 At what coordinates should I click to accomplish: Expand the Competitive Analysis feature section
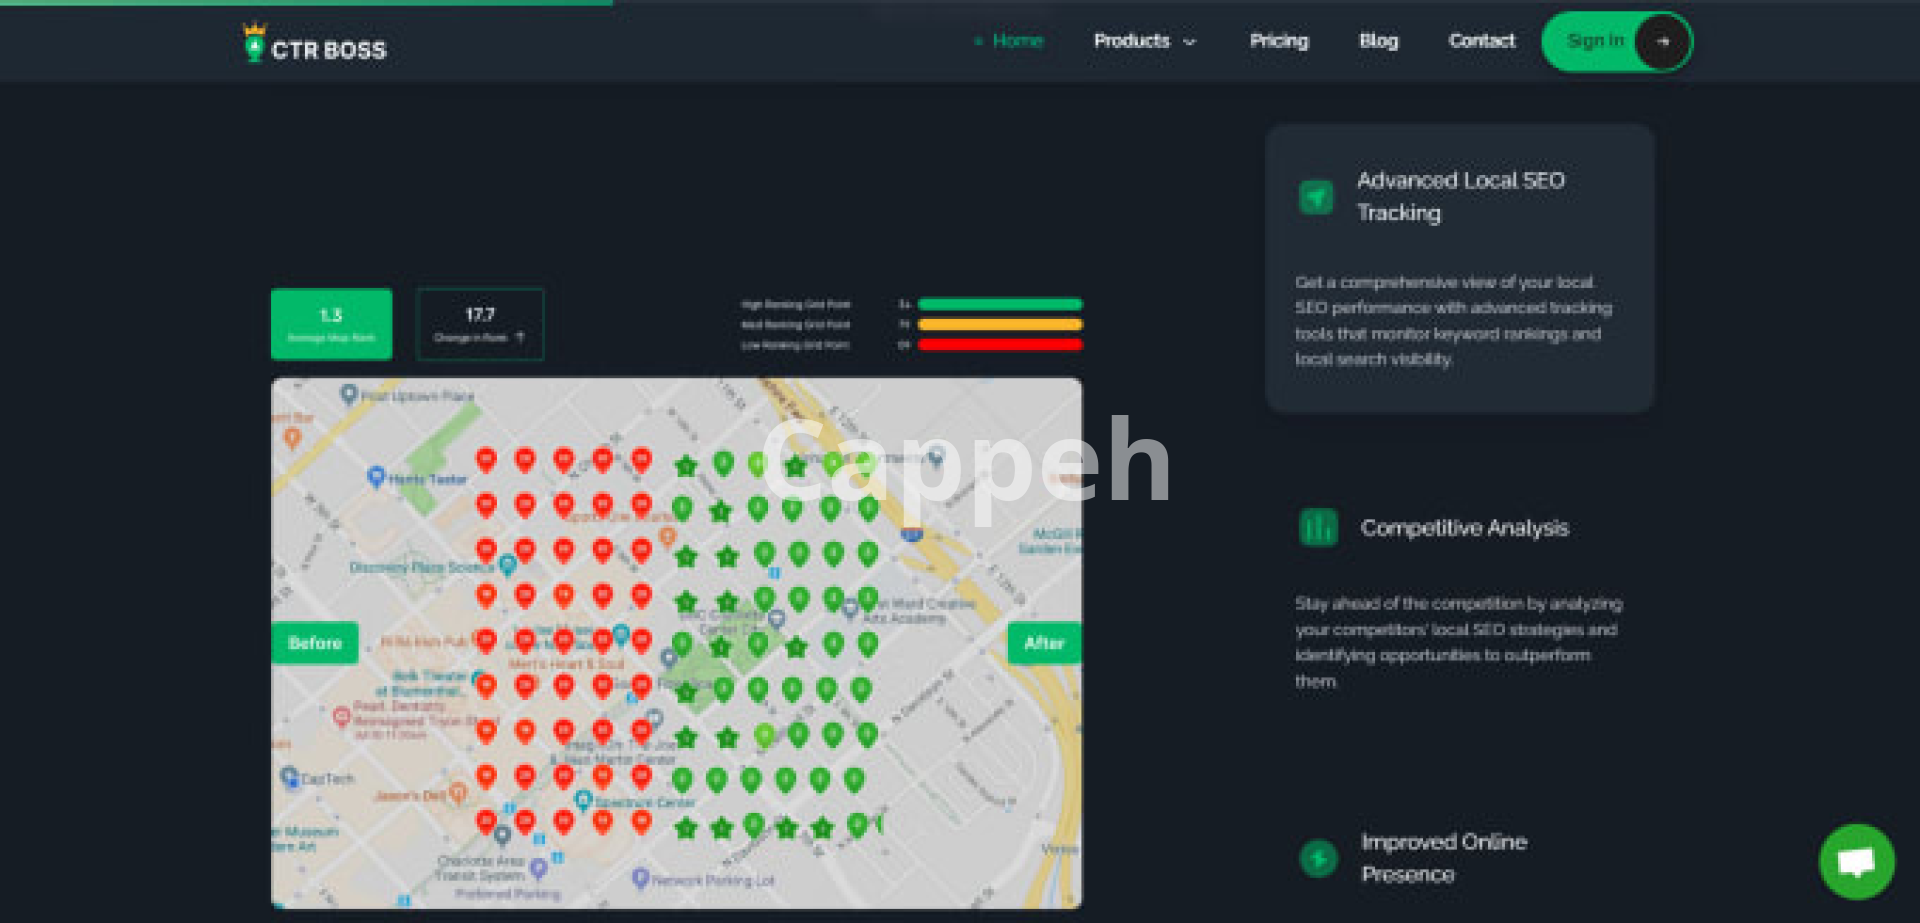point(1463,528)
